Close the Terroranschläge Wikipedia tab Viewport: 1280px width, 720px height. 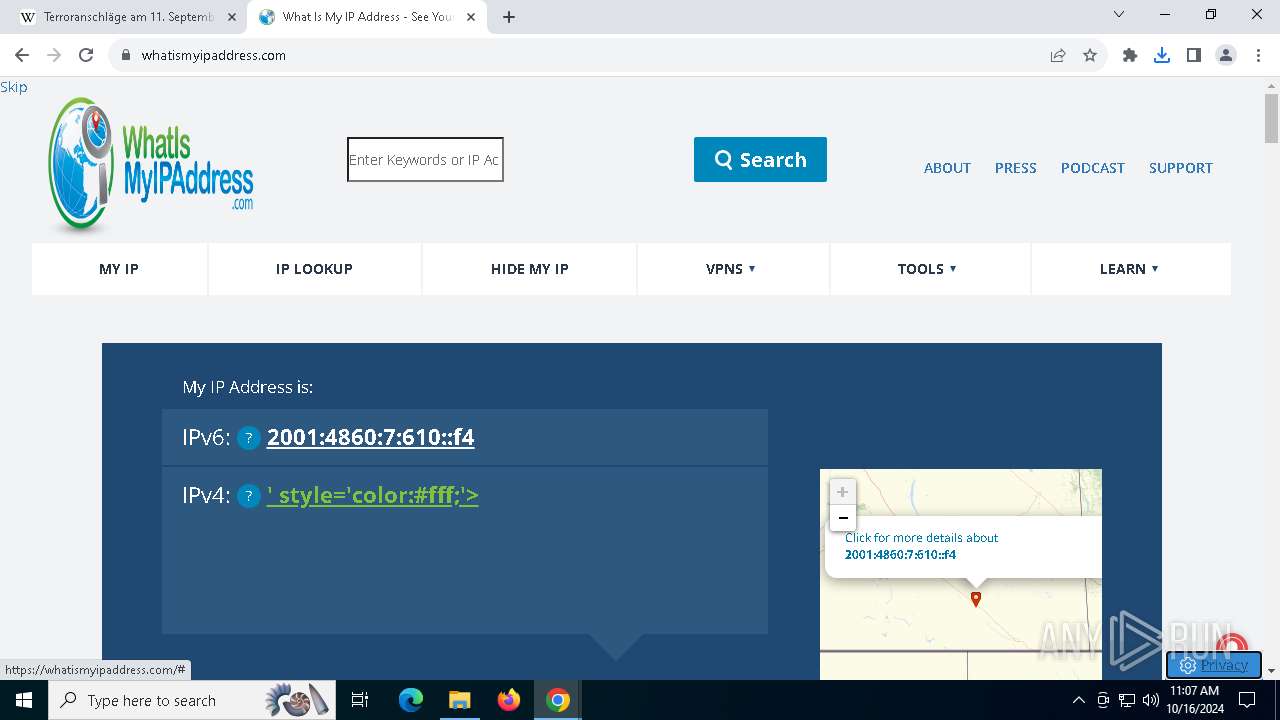point(232,17)
